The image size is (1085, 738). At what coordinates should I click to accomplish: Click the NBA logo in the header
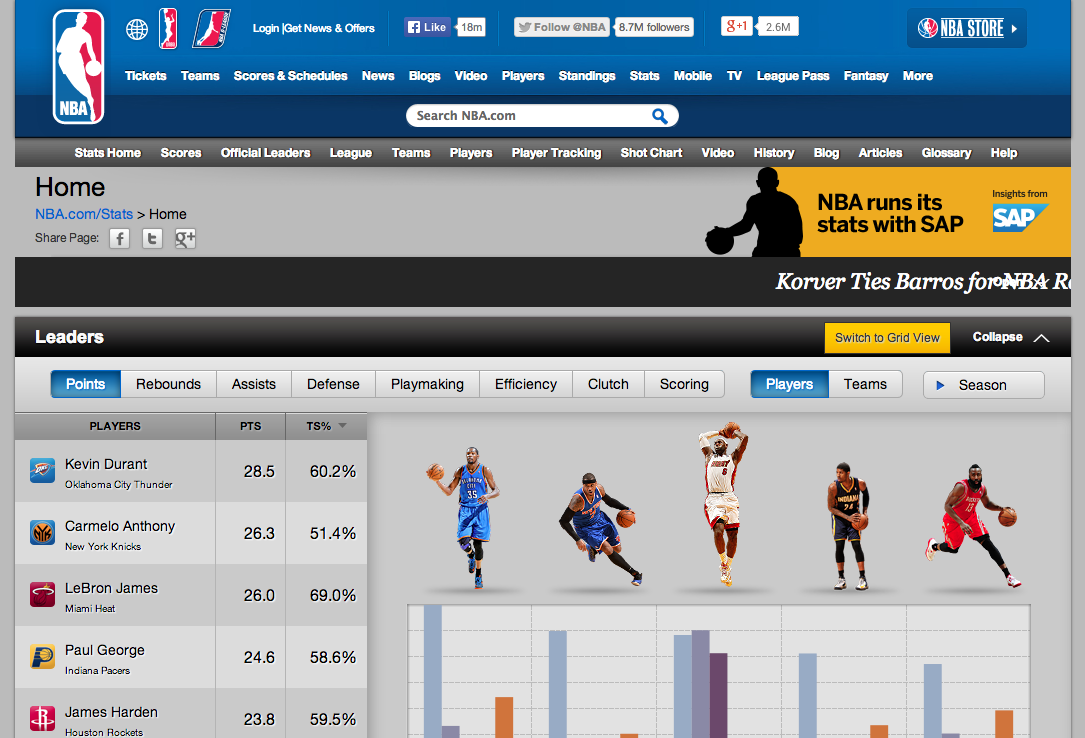click(78, 66)
